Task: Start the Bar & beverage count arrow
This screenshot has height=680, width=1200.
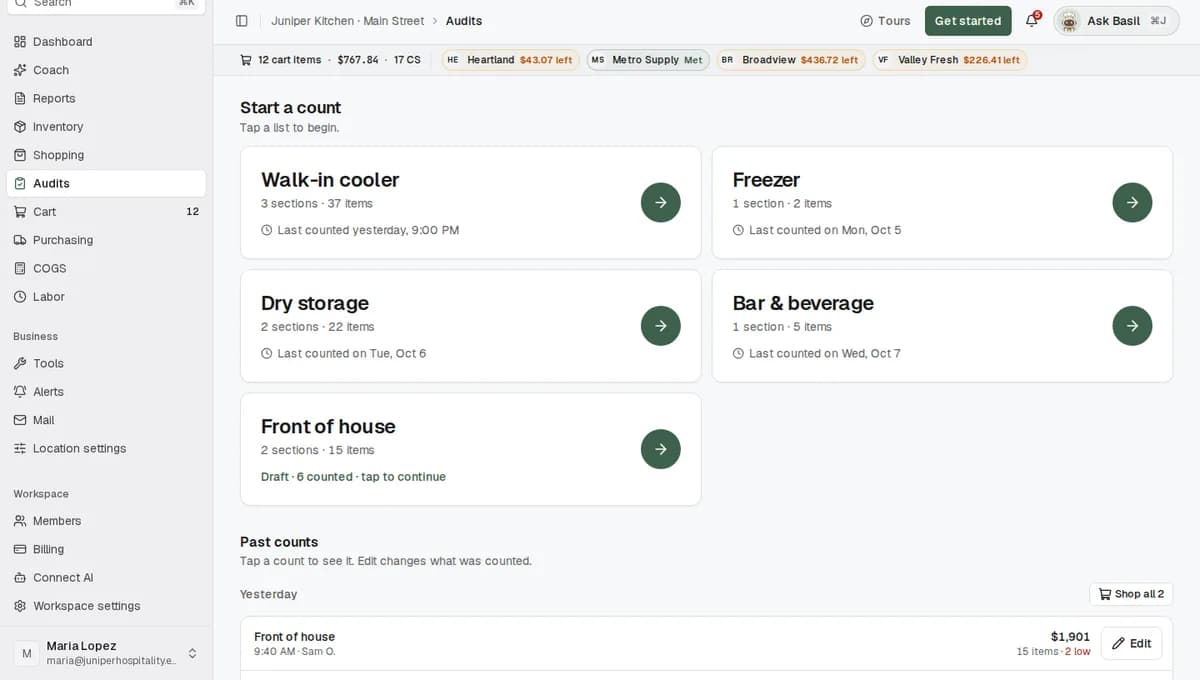Action: 1132,326
